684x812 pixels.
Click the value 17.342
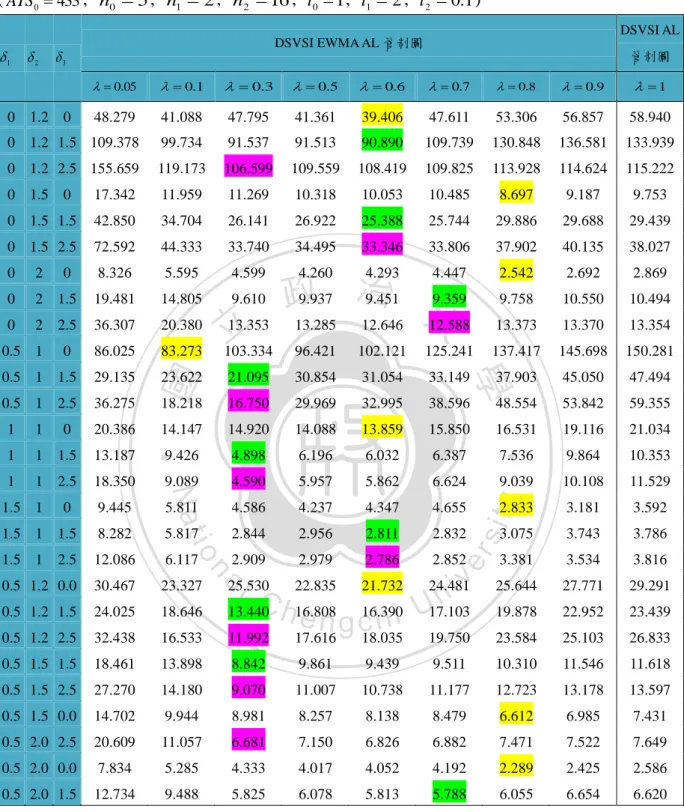pyautogui.click(x=114, y=194)
